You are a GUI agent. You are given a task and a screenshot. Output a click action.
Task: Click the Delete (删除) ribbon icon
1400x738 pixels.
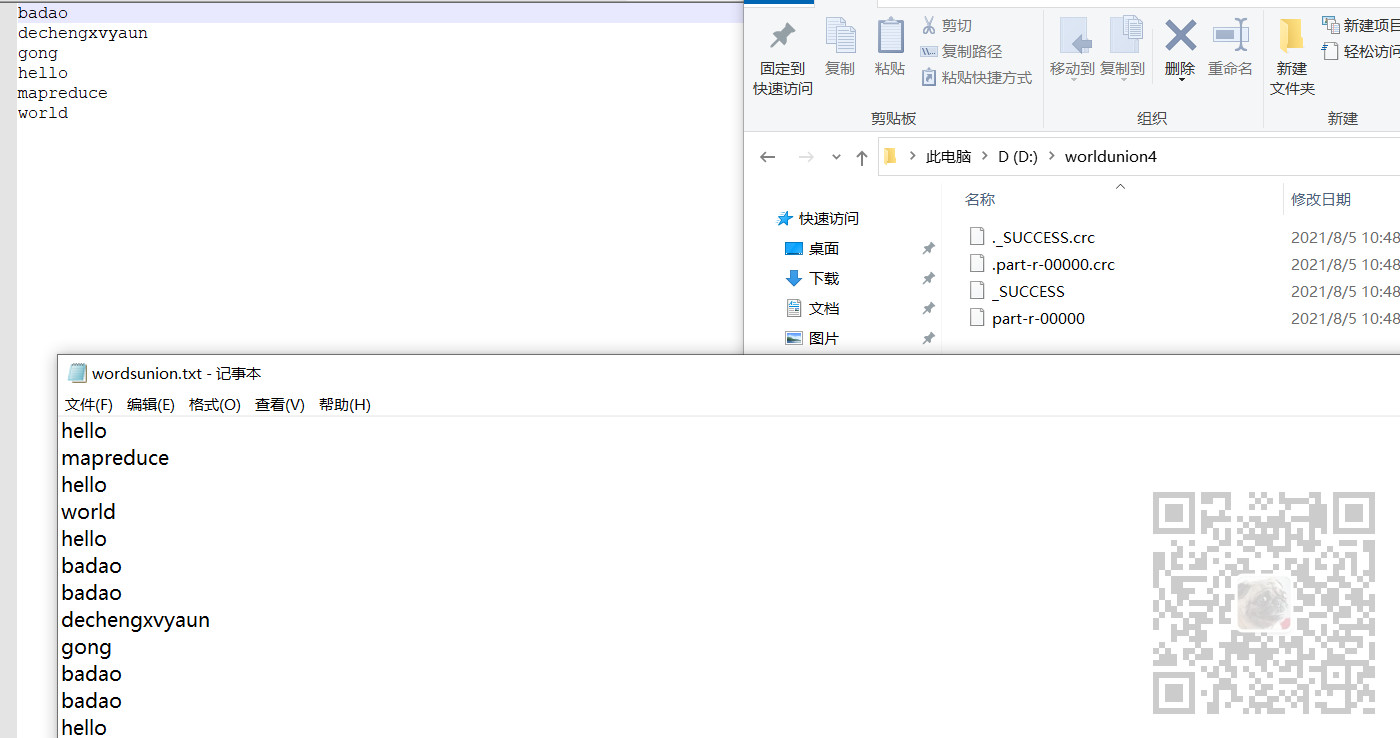tap(1180, 36)
